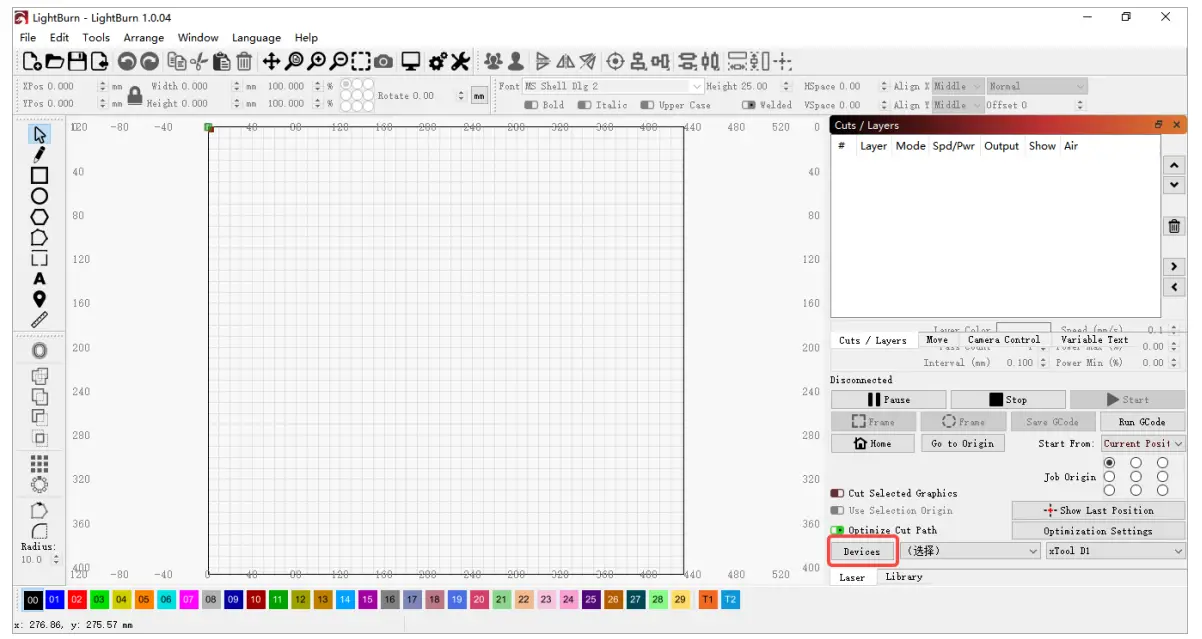Select the top-left Job Origin radio button
Image resolution: width=1202 pixels, height=639 pixels.
point(1109,463)
